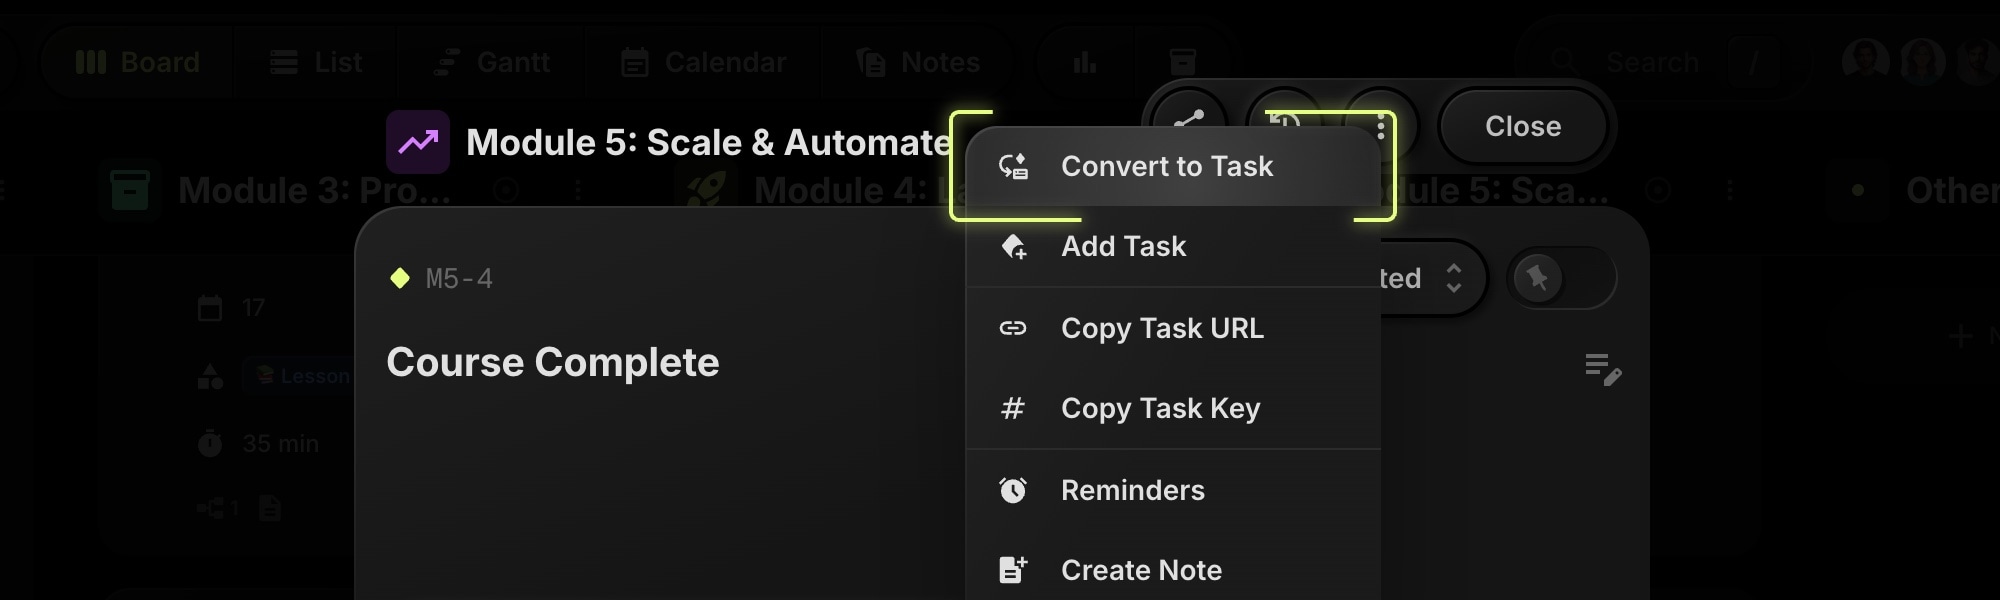Click the timer icon beside 35 min
This screenshot has height=600, width=2000.
click(x=213, y=442)
